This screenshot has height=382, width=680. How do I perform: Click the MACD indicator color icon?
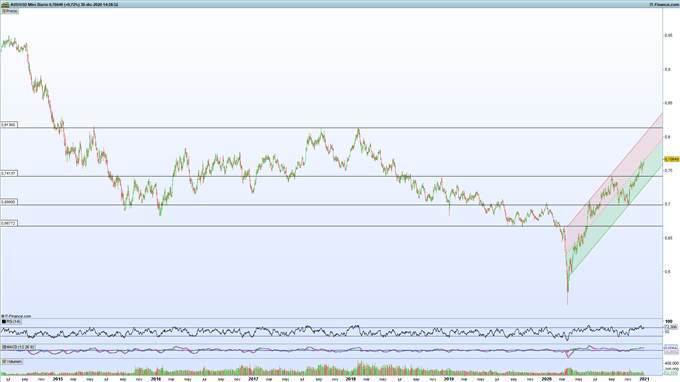[4, 347]
